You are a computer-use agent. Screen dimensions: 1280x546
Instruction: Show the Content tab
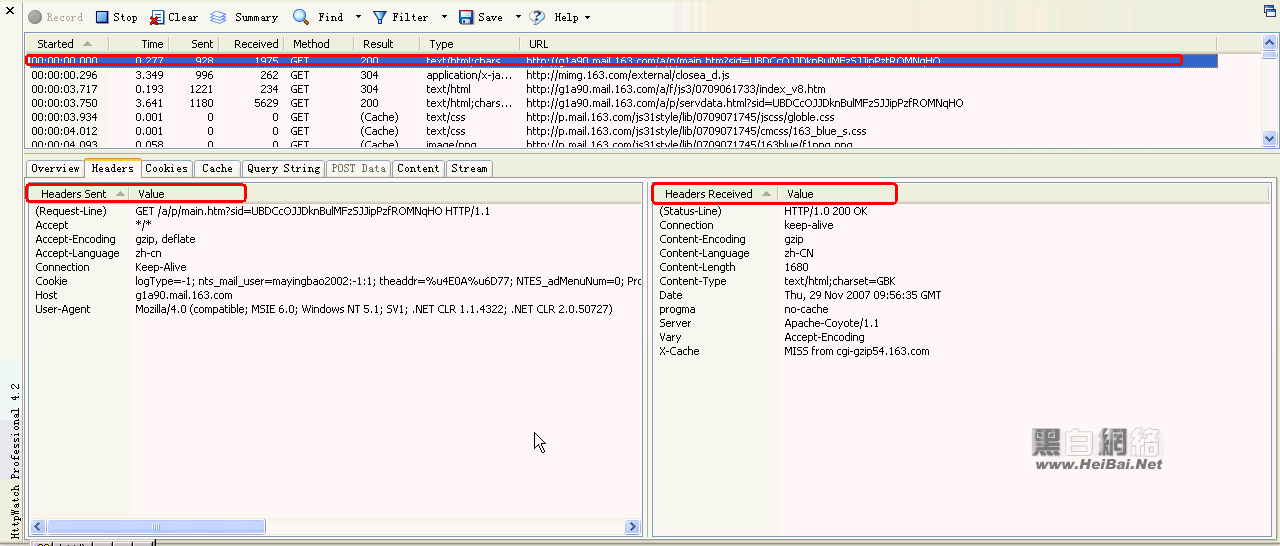tap(418, 169)
